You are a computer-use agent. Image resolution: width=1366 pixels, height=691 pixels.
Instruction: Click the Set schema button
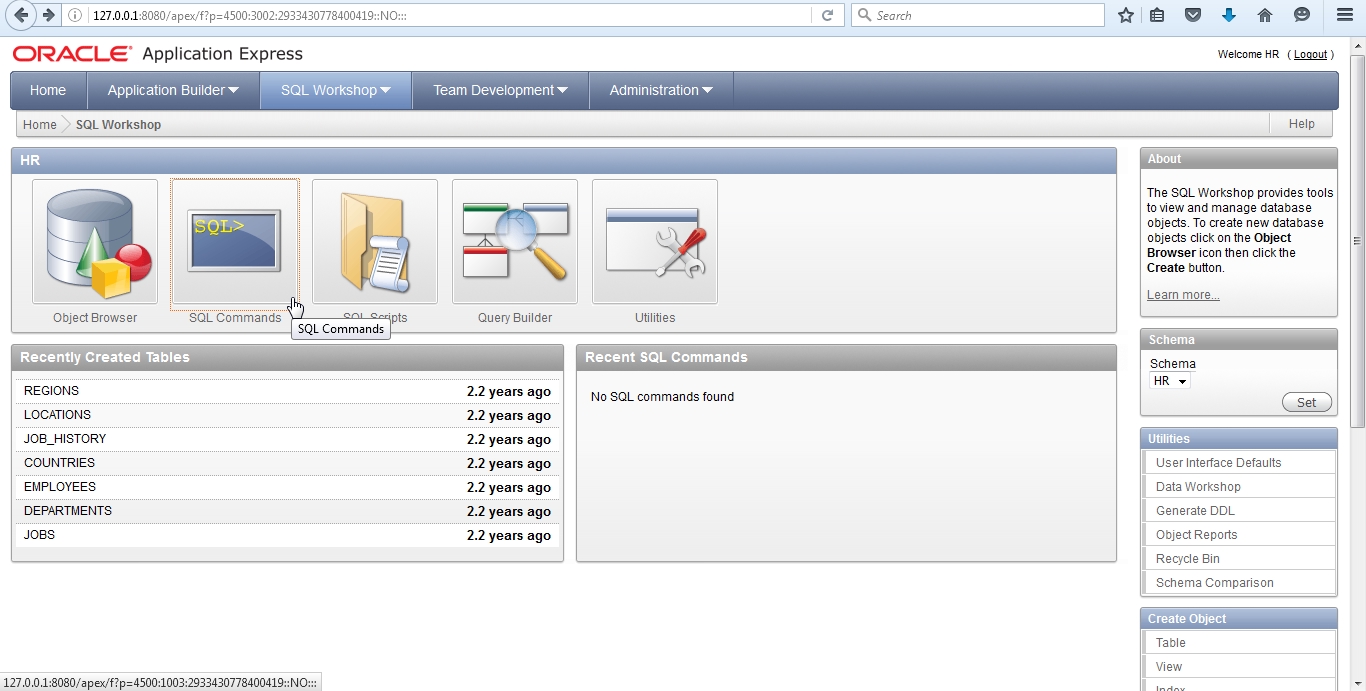click(1307, 402)
